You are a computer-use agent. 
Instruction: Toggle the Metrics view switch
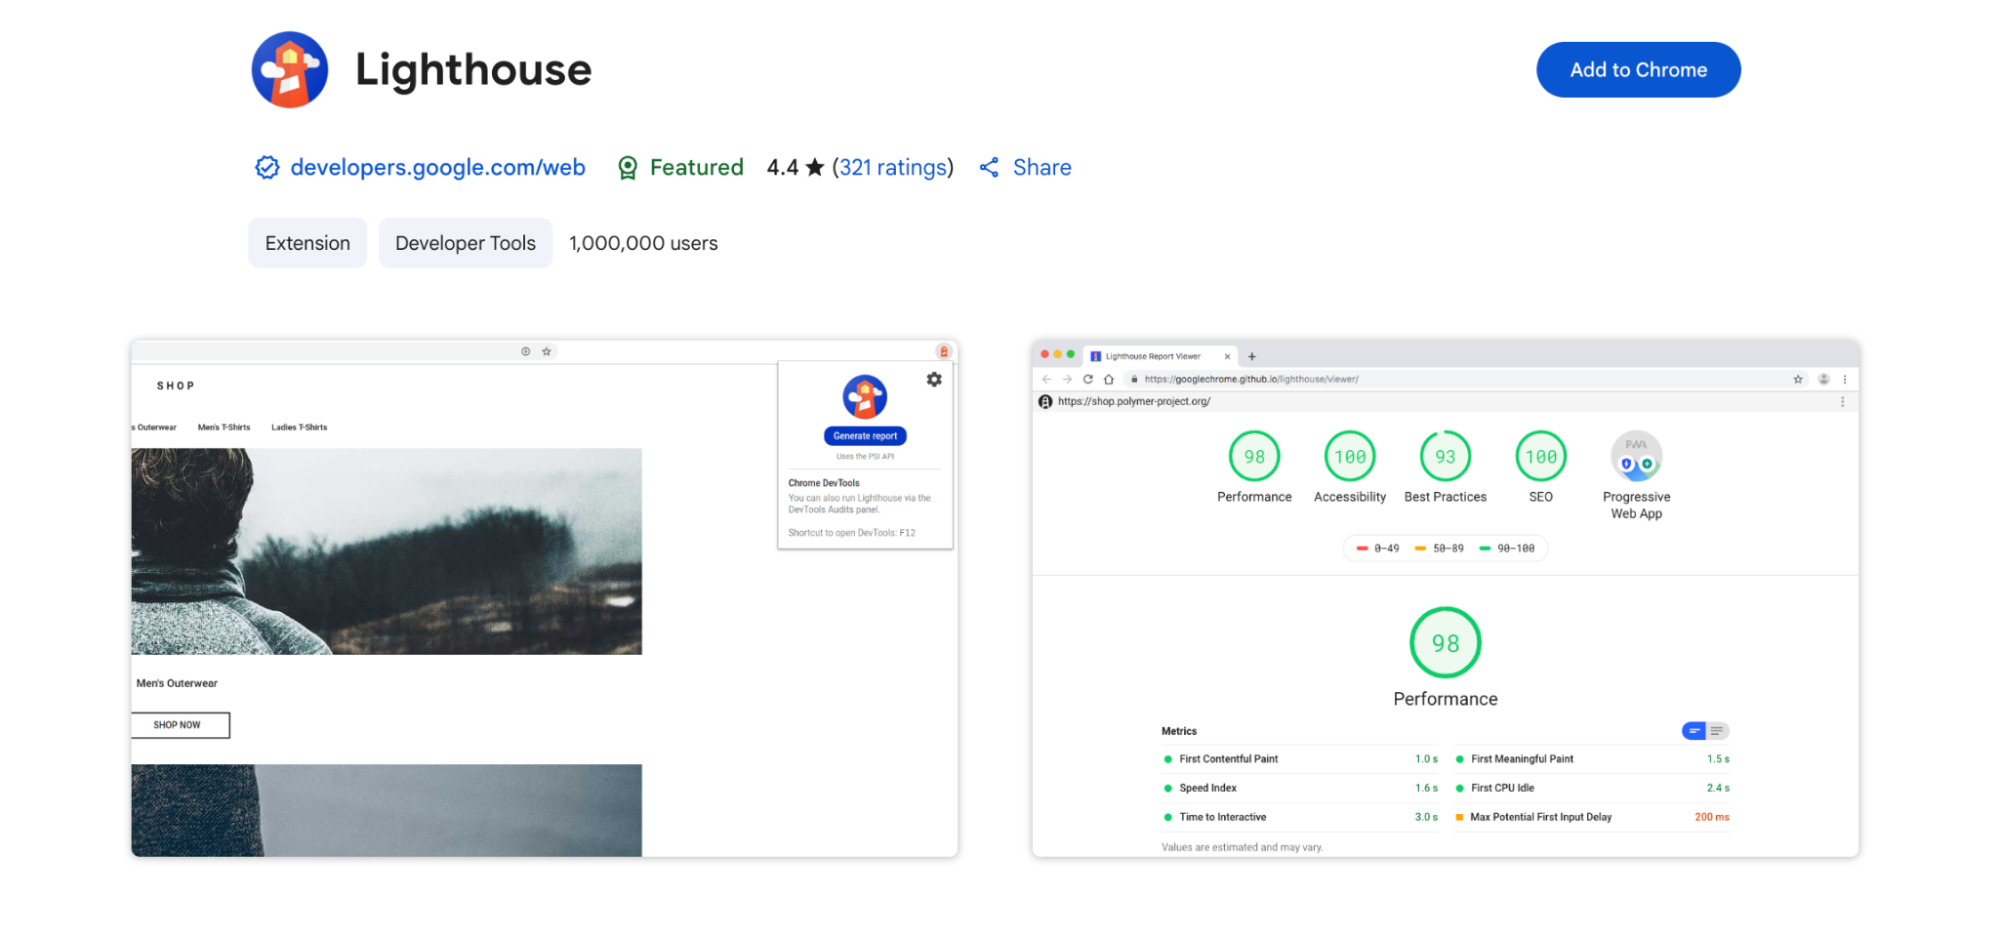(1705, 731)
